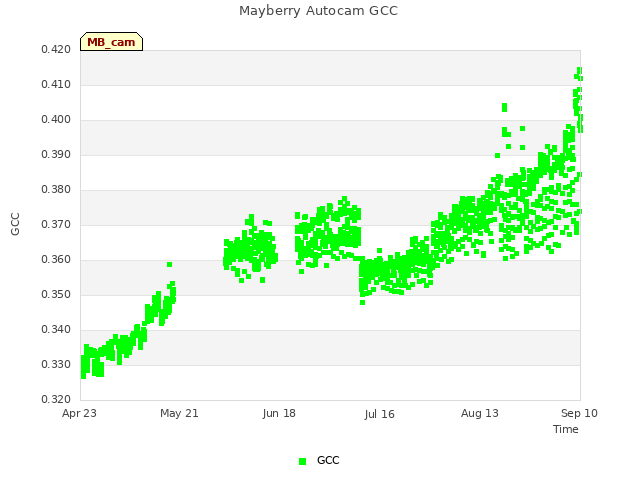Click the 0.320 y-axis value
The height and width of the screenshot is (480, 640).
click(56, 400)
